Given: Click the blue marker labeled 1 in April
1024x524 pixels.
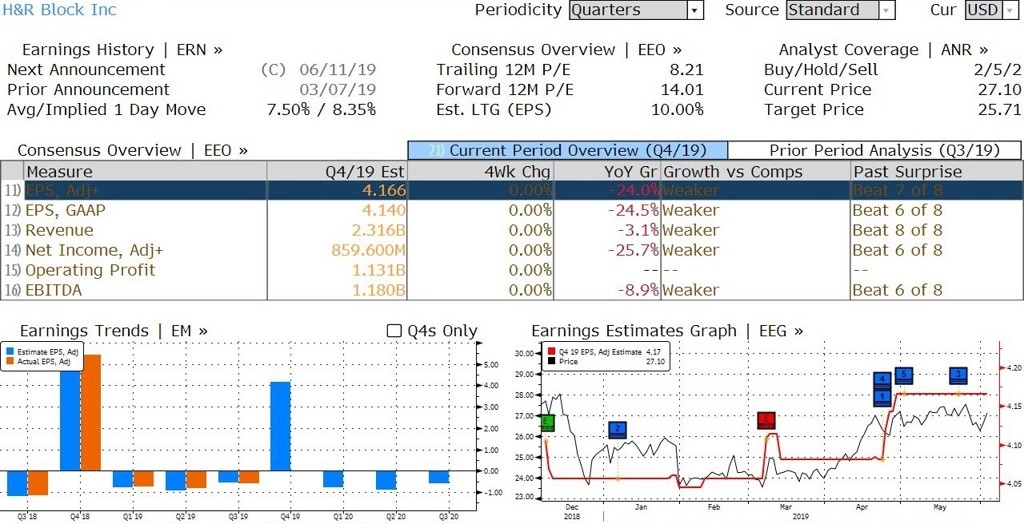Looking at the screenshot, I should [x=882, y=397].
